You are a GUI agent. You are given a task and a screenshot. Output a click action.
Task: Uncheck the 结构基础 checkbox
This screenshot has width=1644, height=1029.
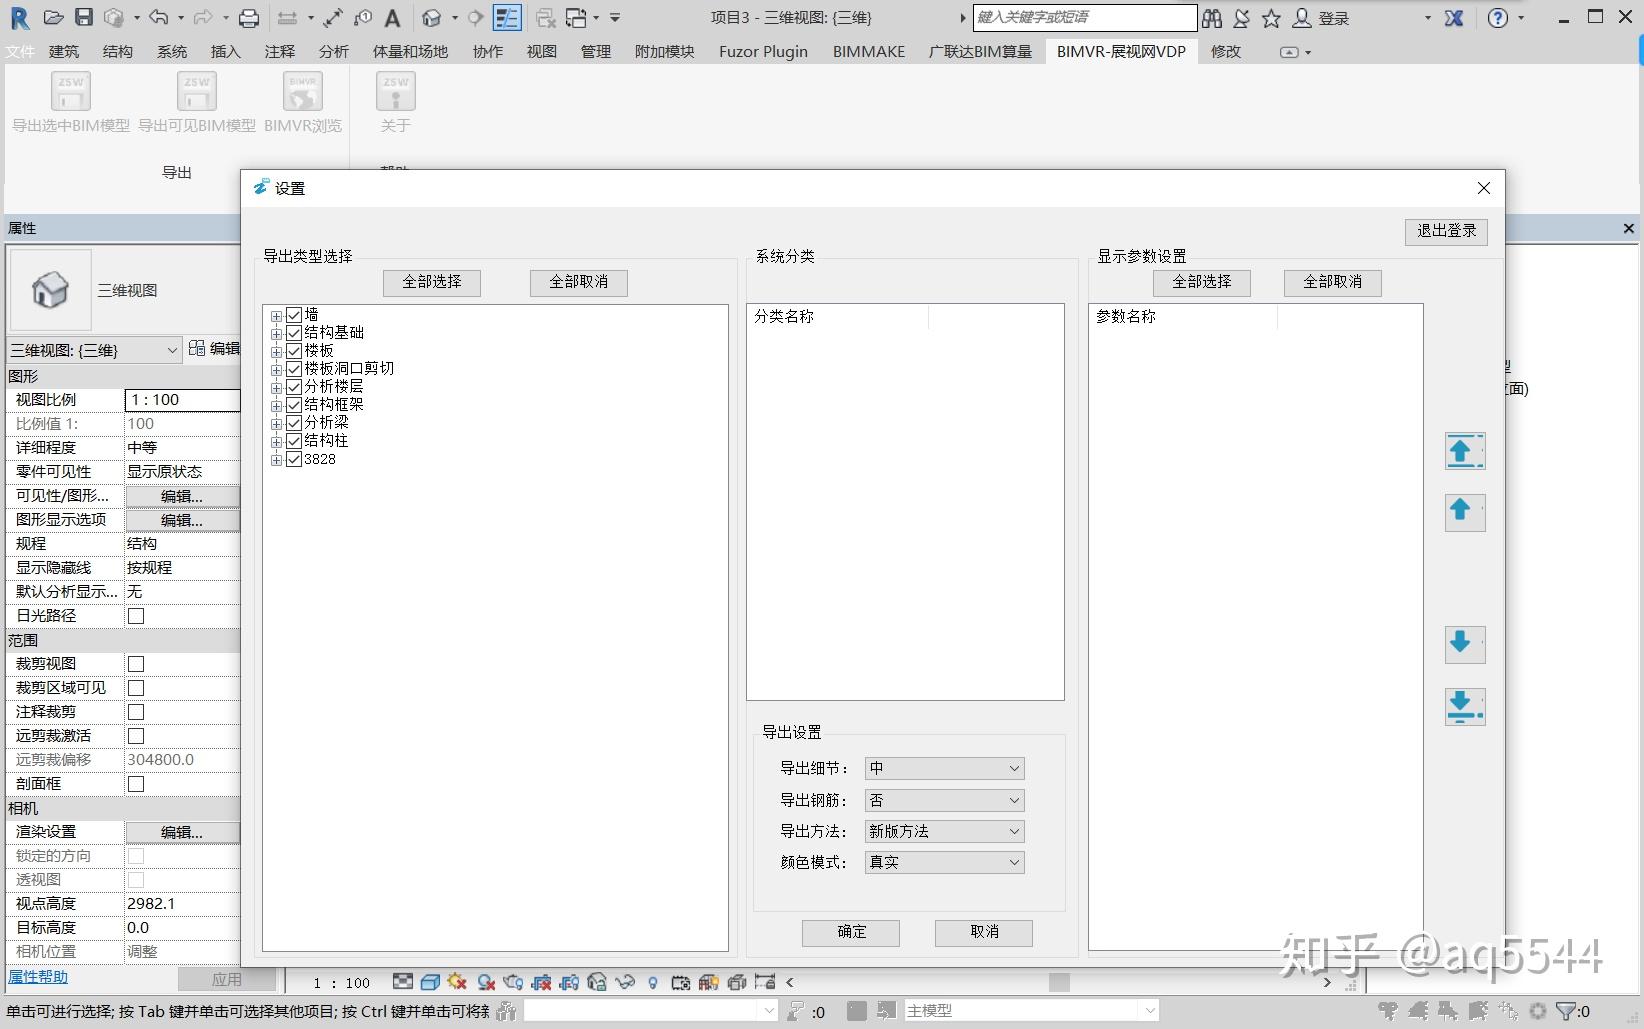[294, 333]
